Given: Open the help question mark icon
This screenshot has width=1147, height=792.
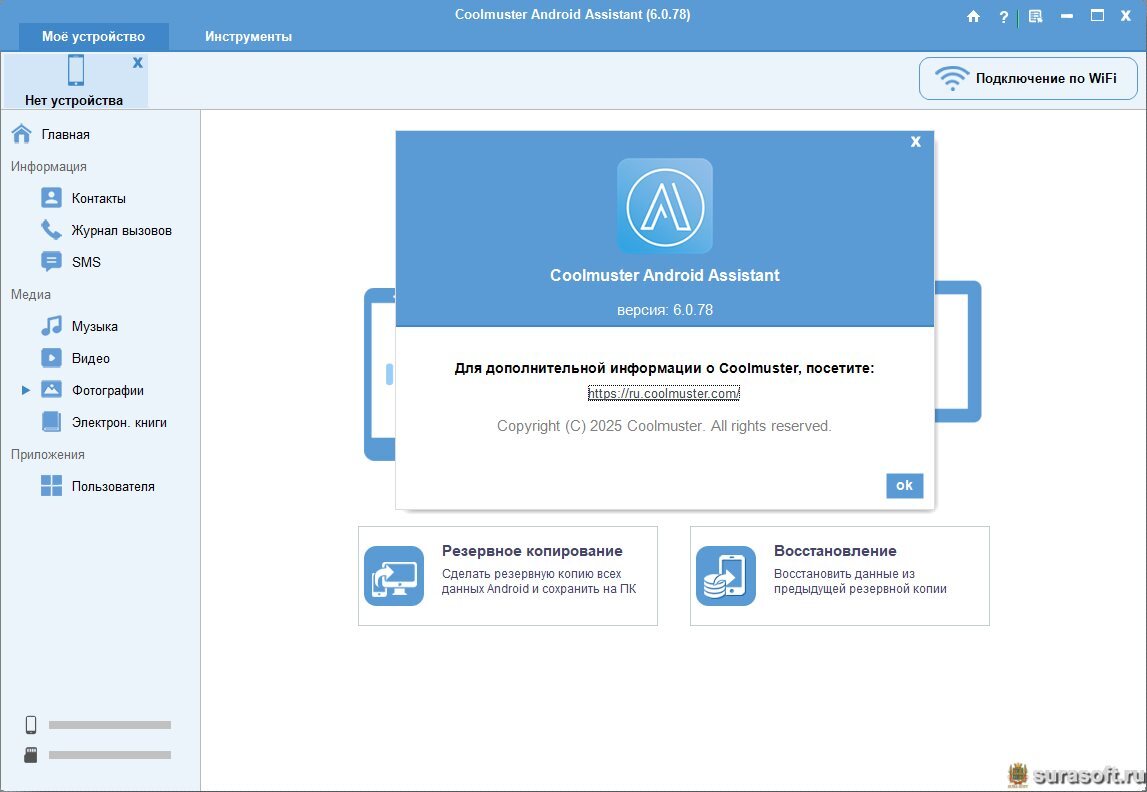Looking at the screenshot, I should 1004,16.
